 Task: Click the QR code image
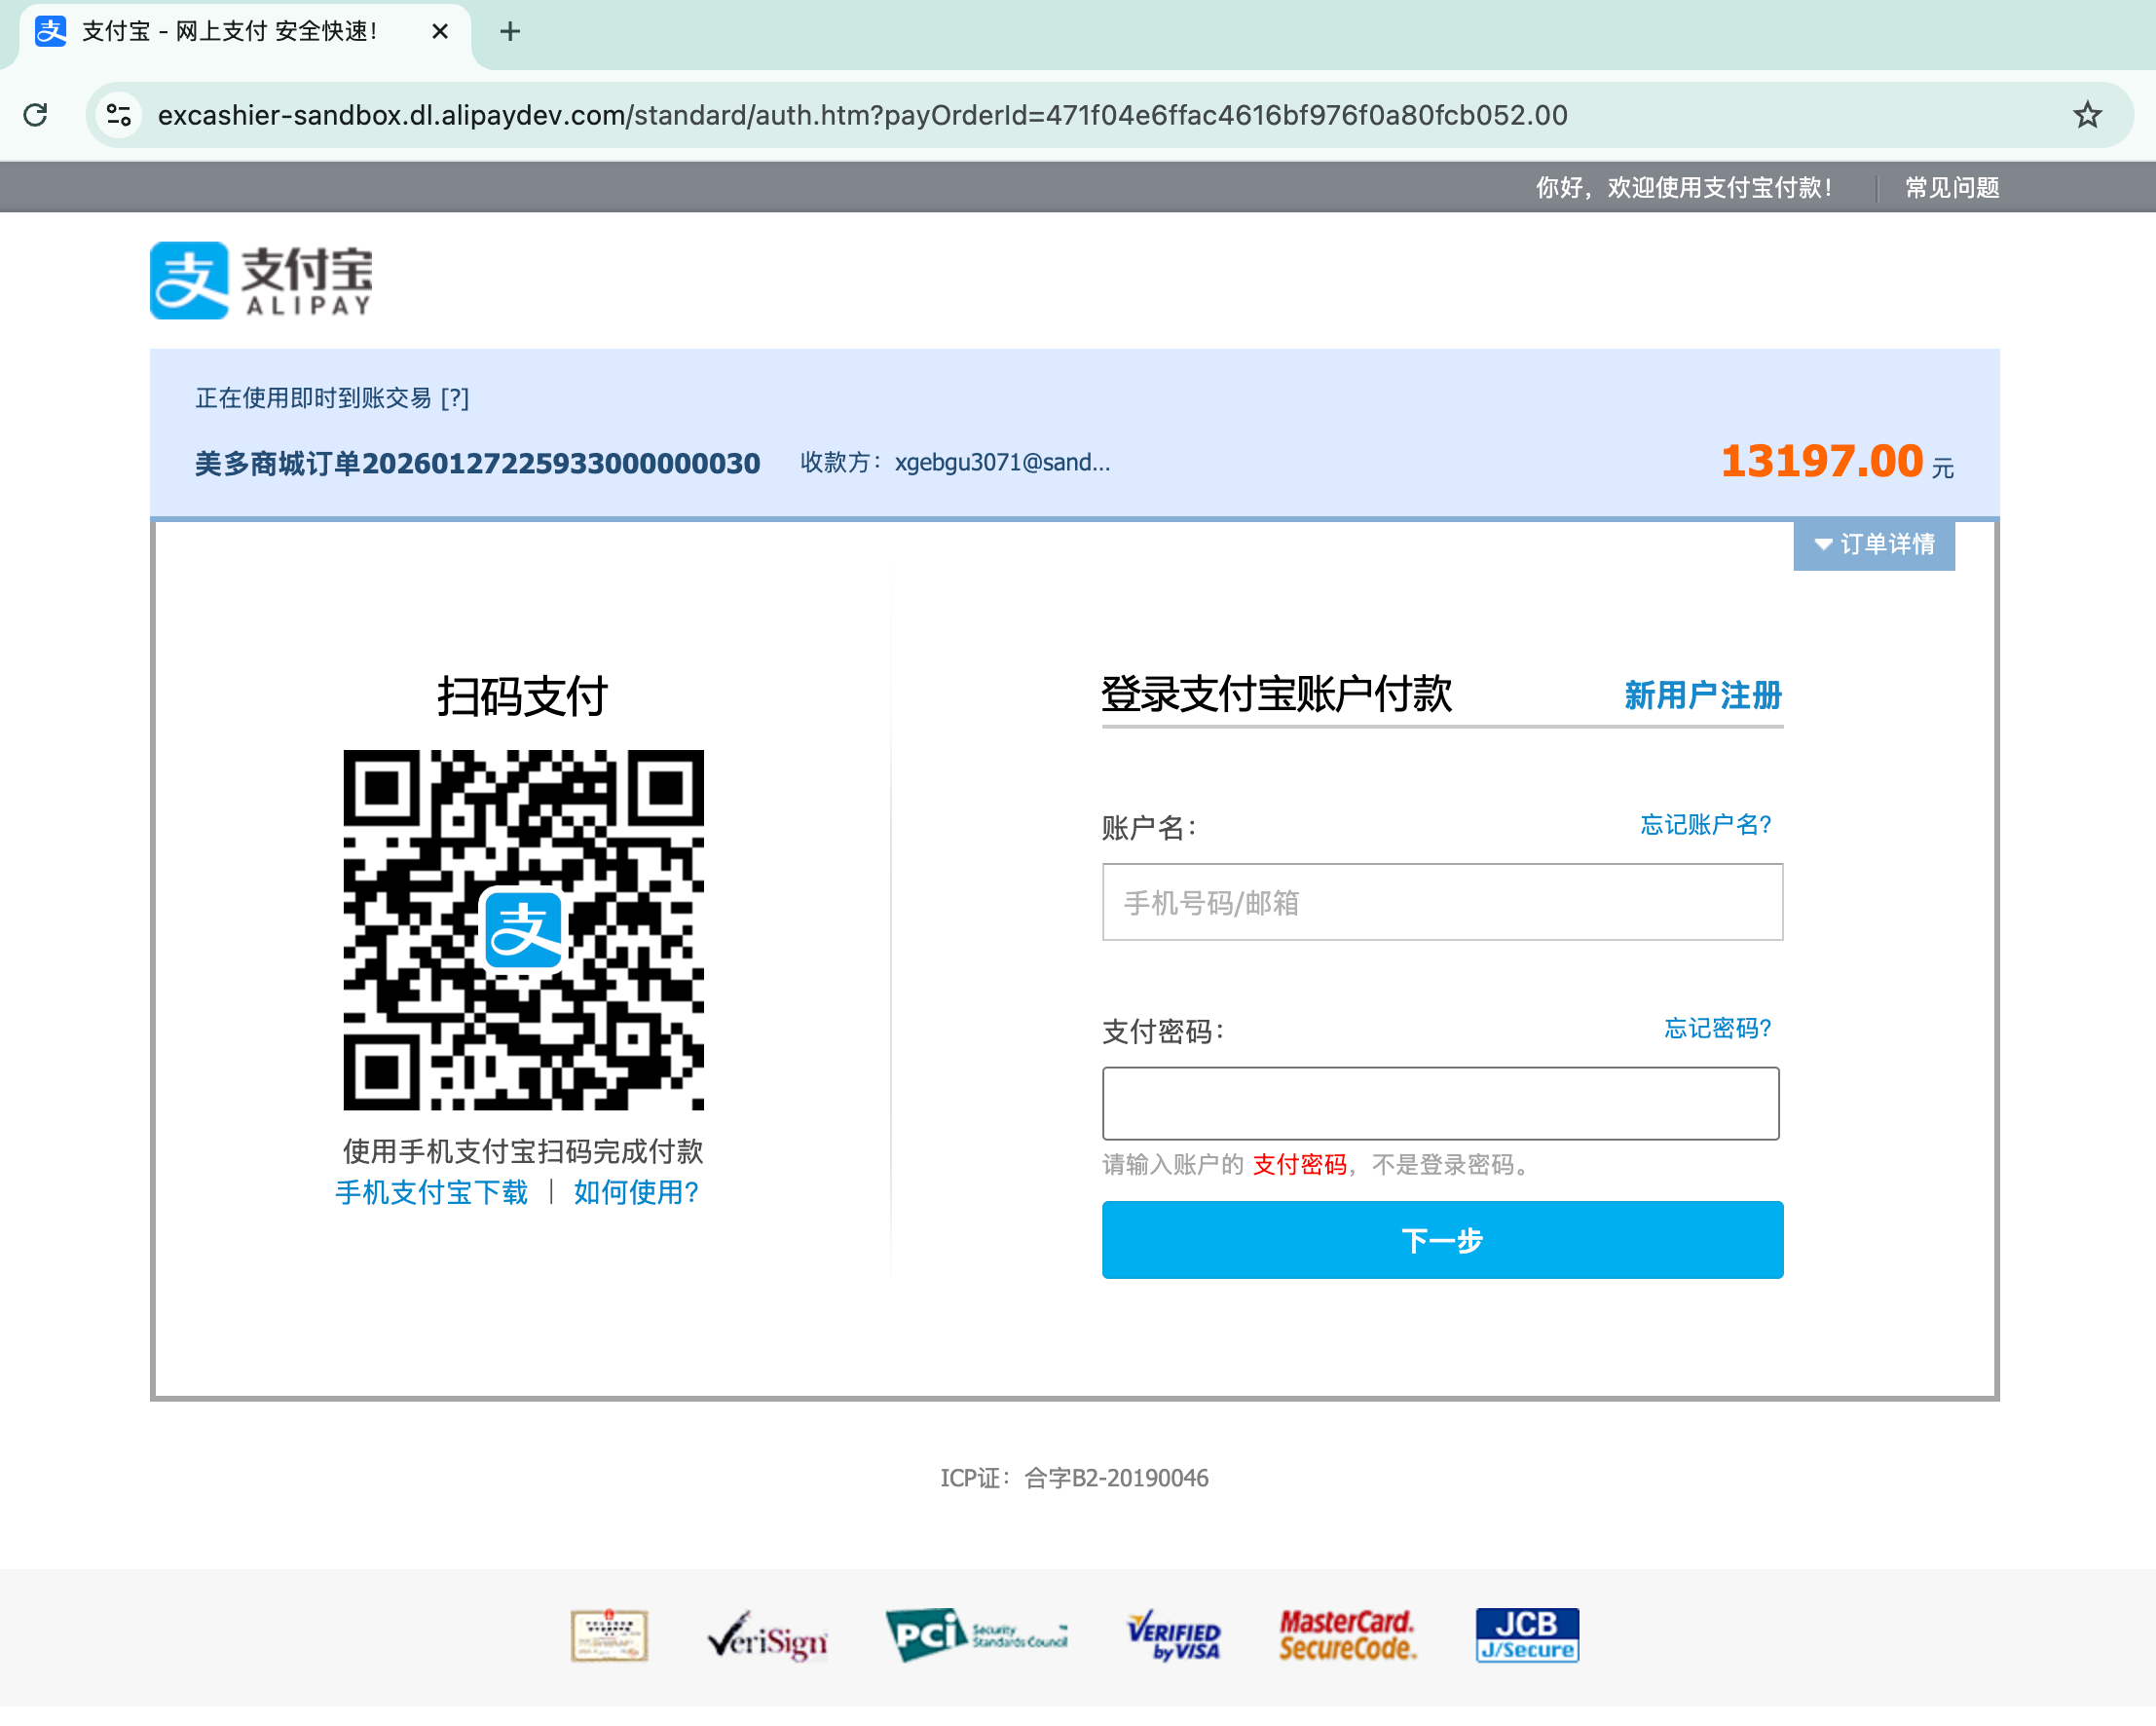pos(523,930)
